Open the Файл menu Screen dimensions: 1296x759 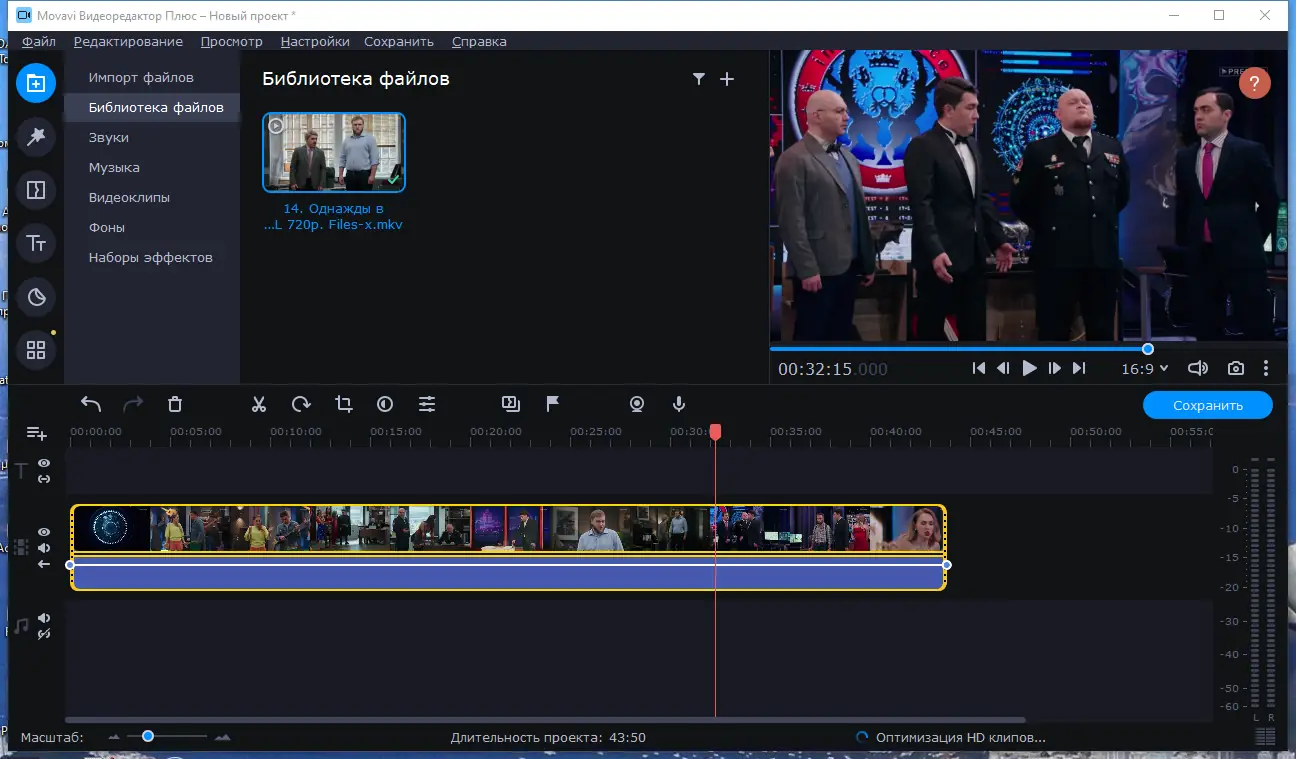click(39, 41)
